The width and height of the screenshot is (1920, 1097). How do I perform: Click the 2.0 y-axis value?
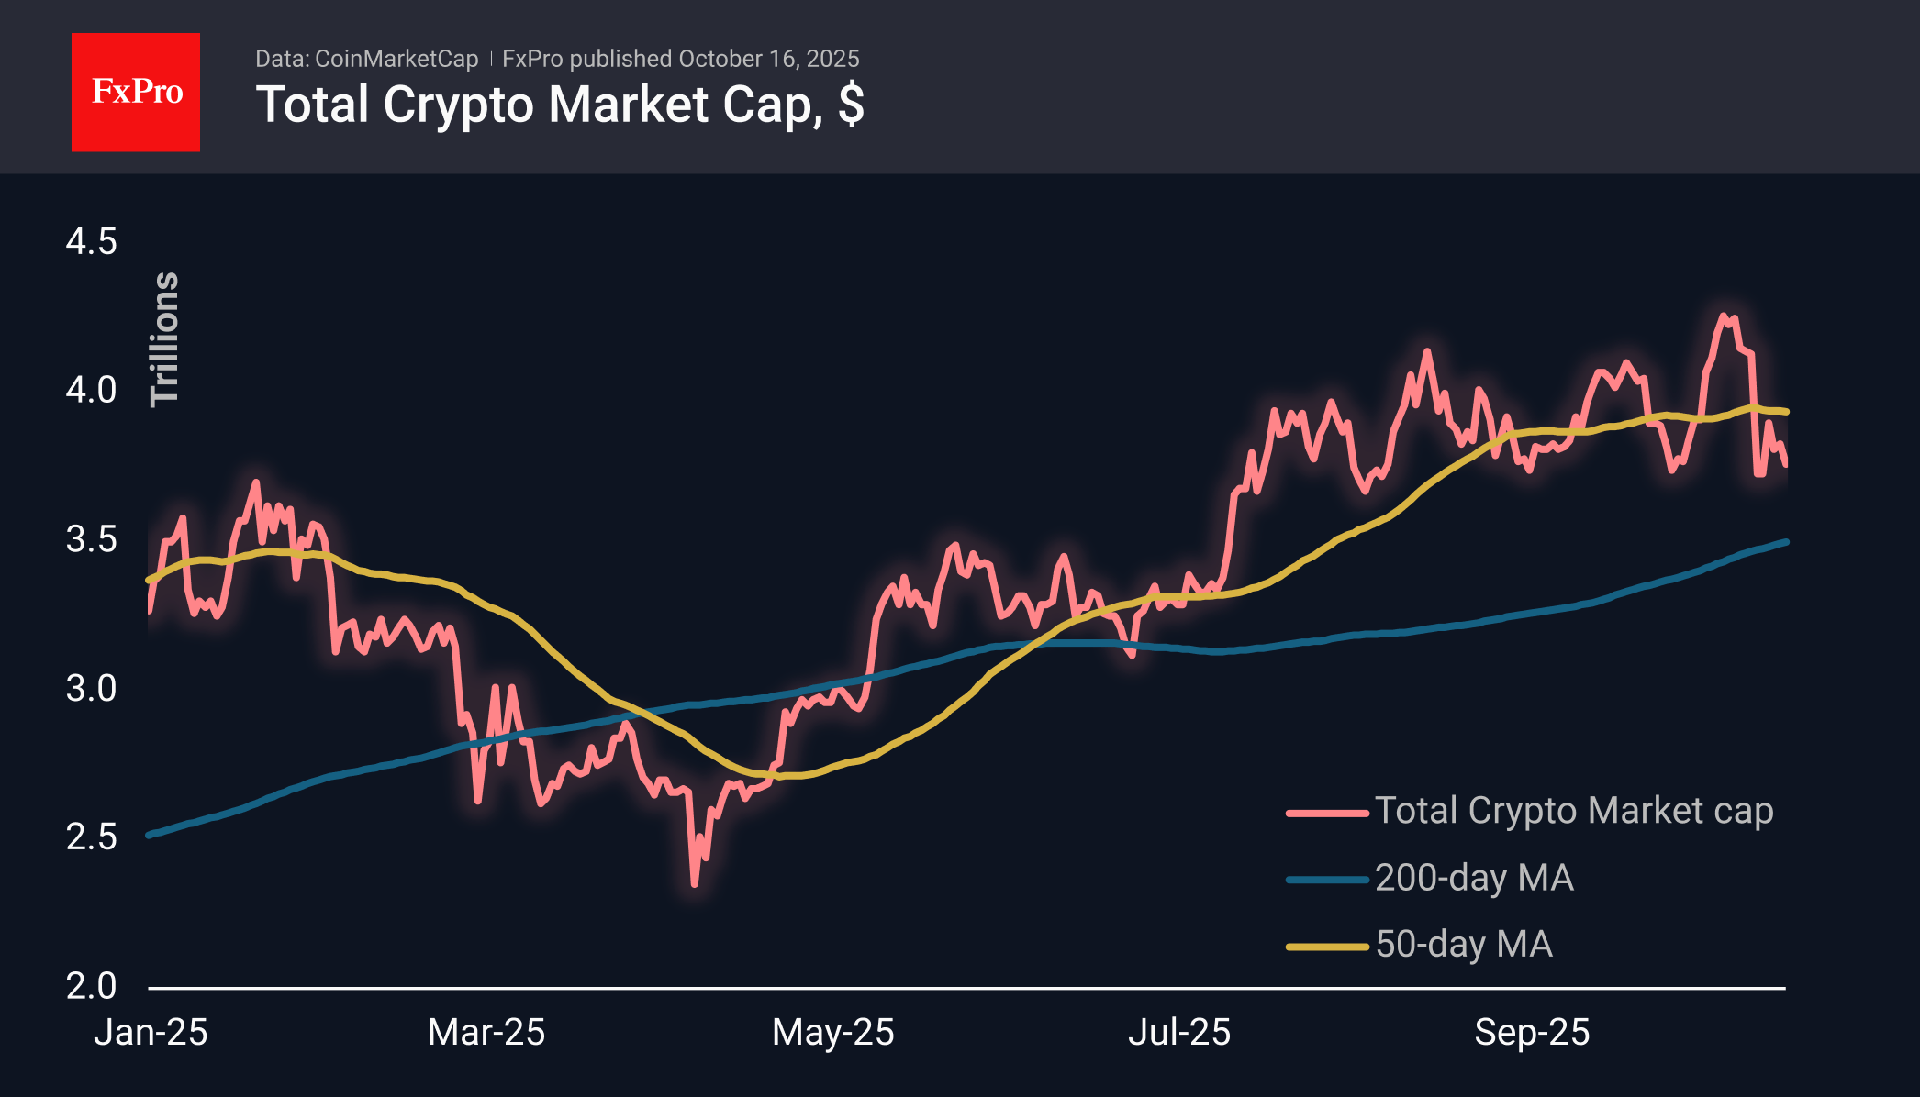[91, 986]
